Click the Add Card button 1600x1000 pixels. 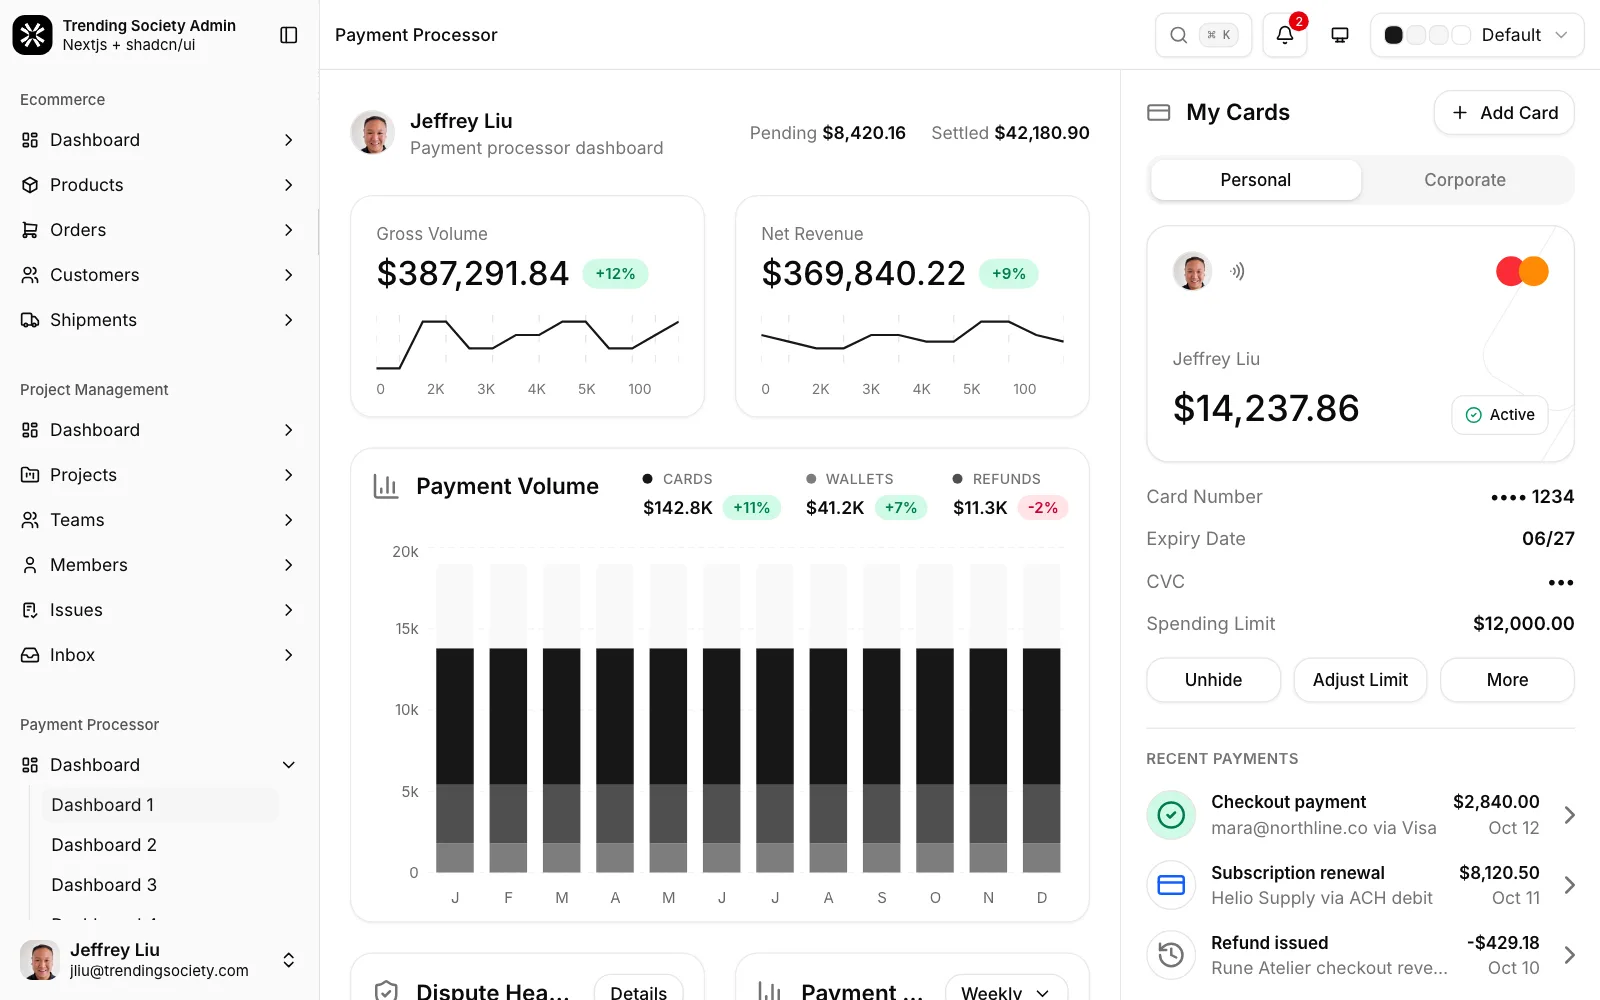[x=1504, y=113]
